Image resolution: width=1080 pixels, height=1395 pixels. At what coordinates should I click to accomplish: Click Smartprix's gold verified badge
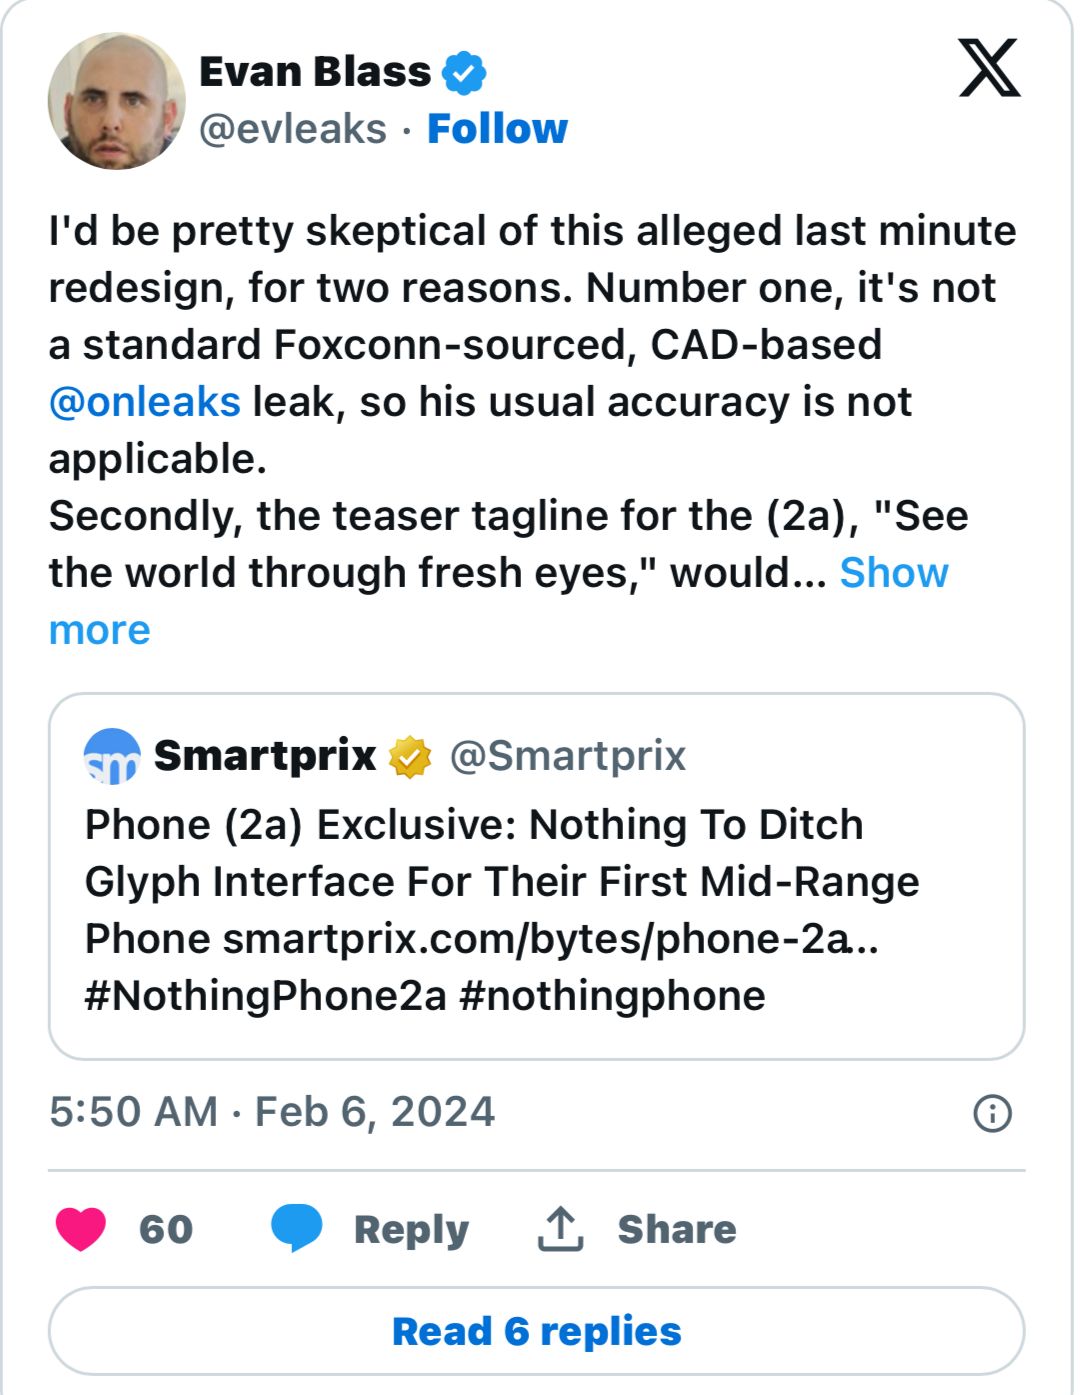(410, 757)
